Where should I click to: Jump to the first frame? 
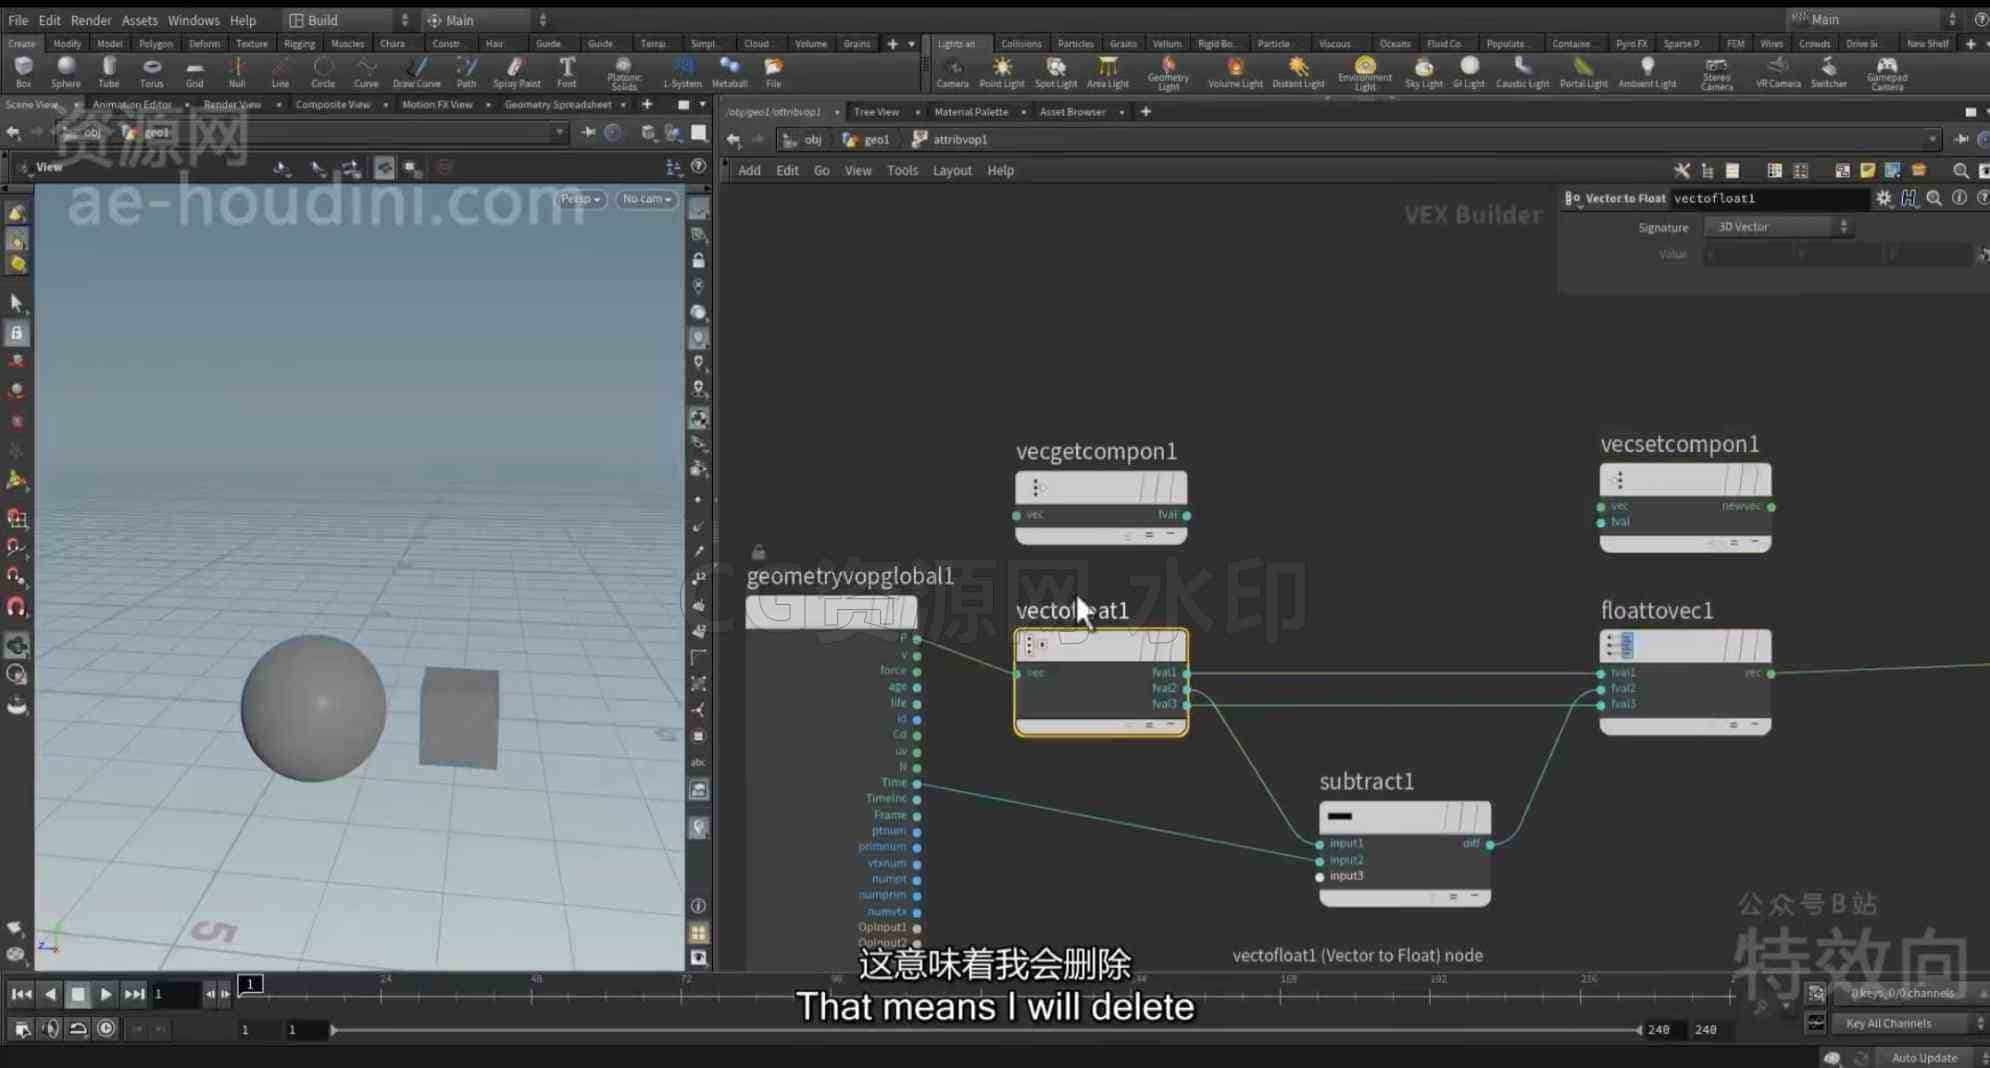21,994
